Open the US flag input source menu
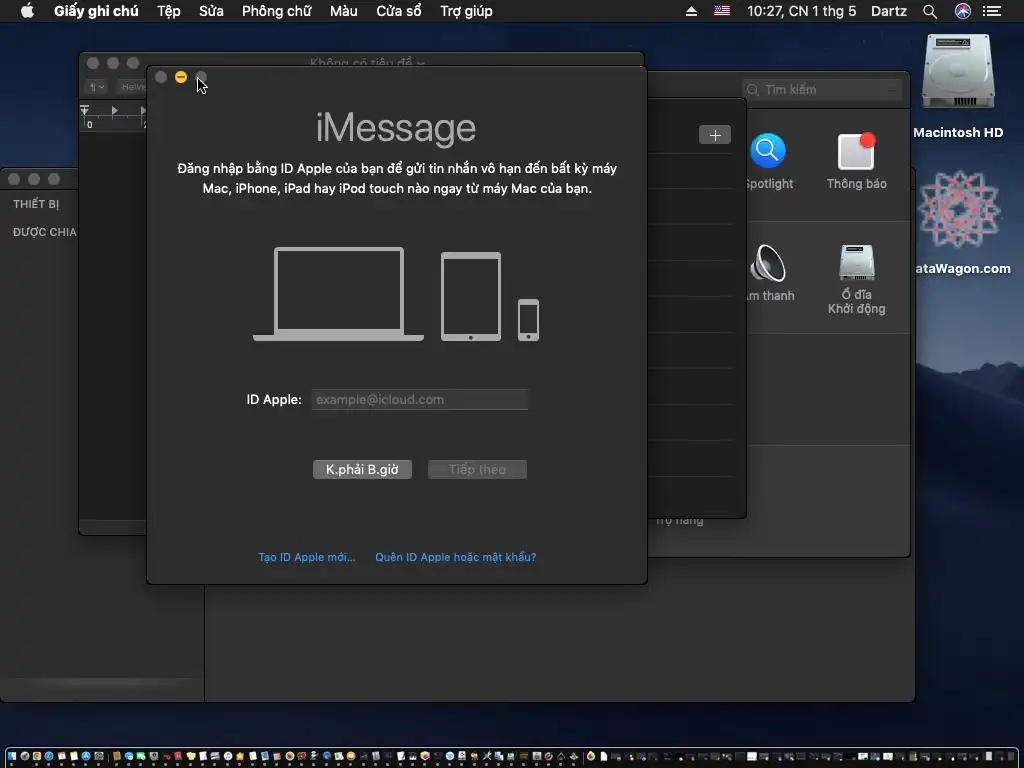Viewport: 1024px width, 768px height. [722, 11]
